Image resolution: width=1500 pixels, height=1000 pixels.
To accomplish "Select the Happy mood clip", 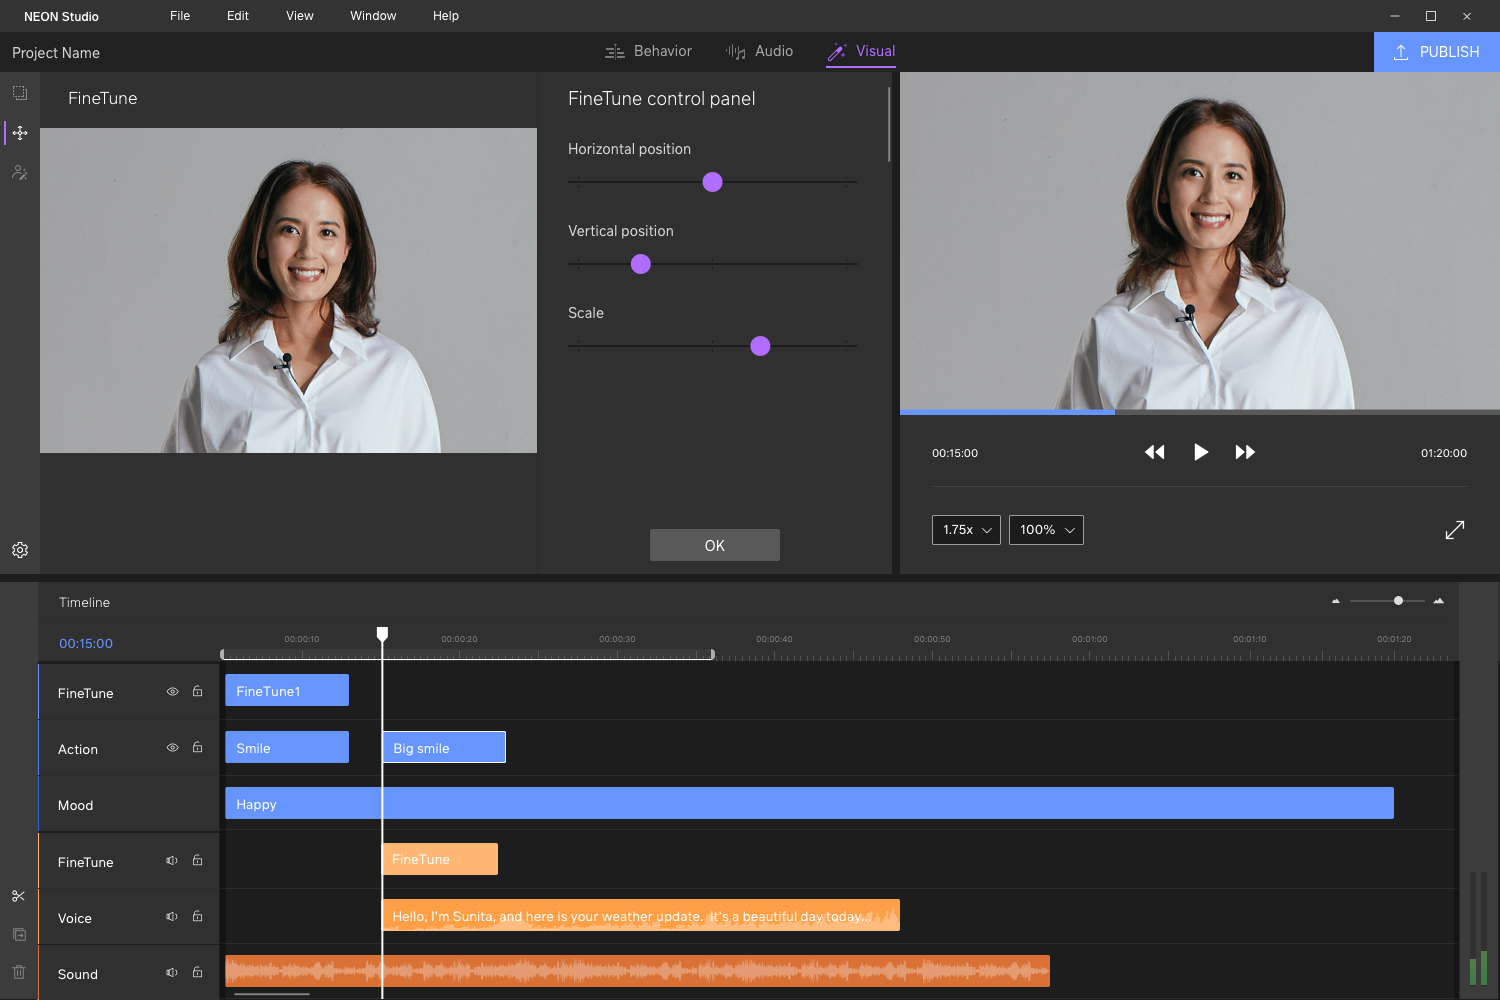I will pyautogui.click(x=809, y=803).
